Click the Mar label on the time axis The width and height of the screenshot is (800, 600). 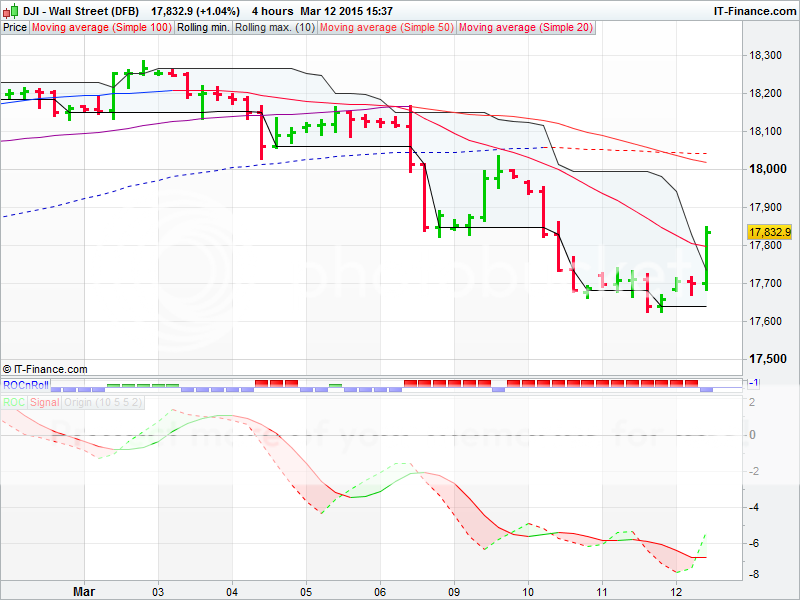85,591
